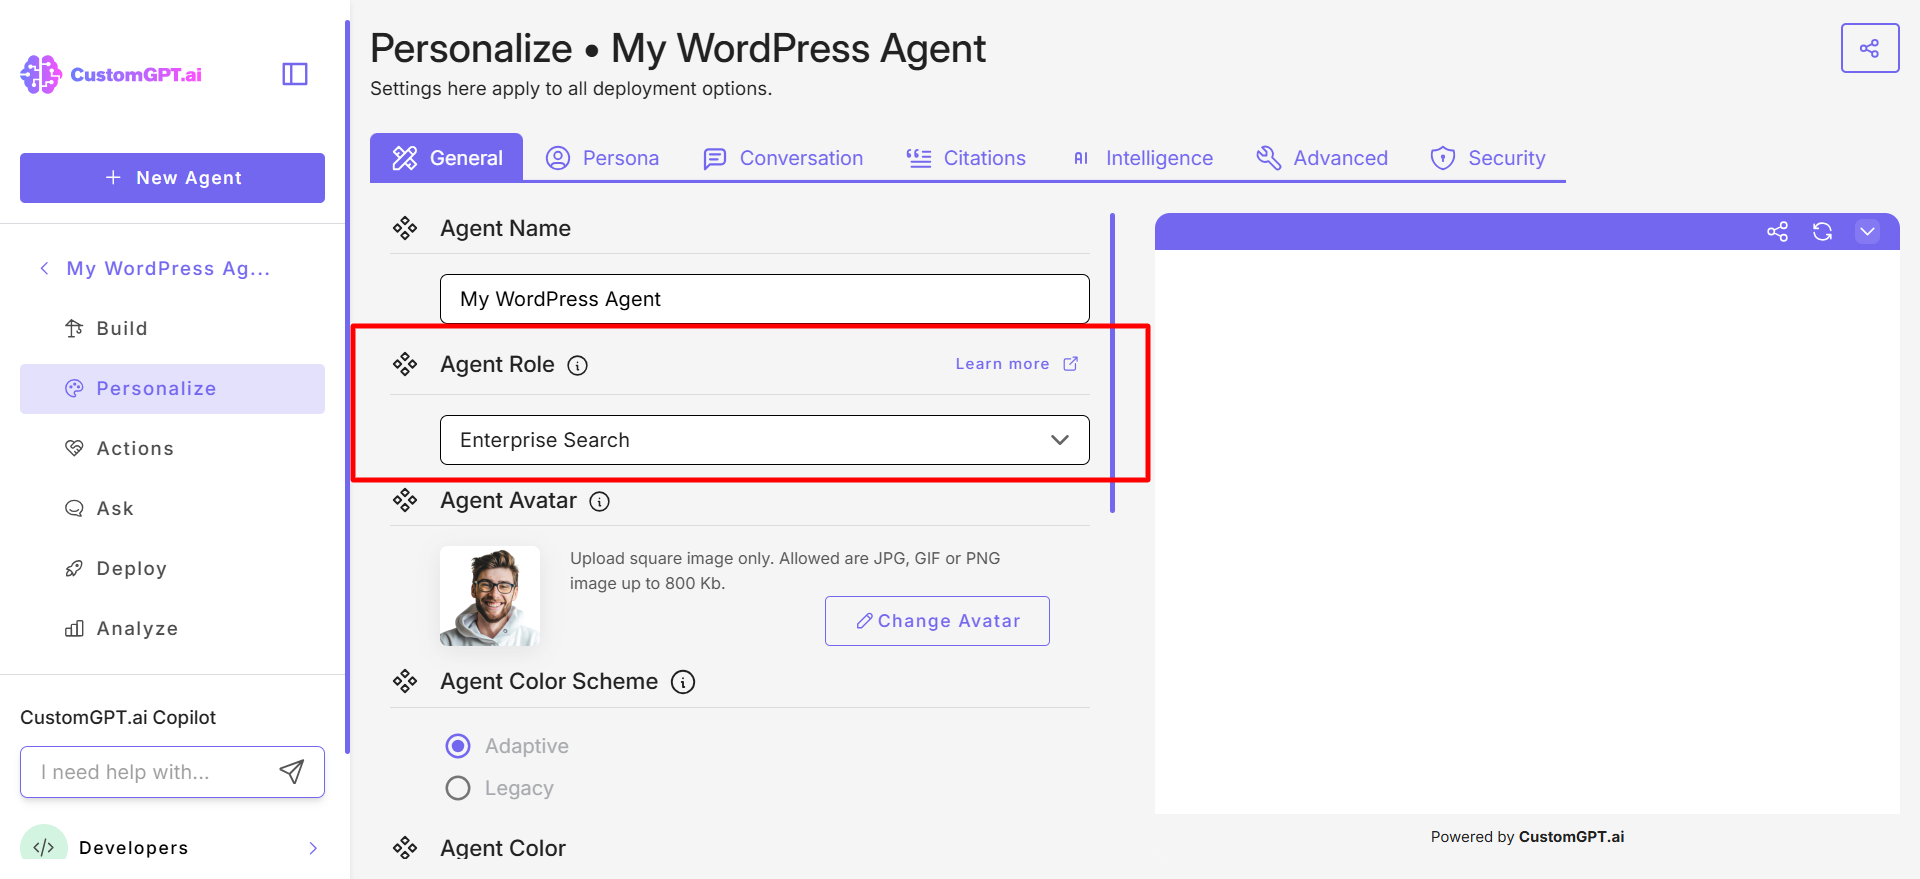Click the external link icon beside Learn more
Screen dimensions: 1920x879
coord(1071,364)
